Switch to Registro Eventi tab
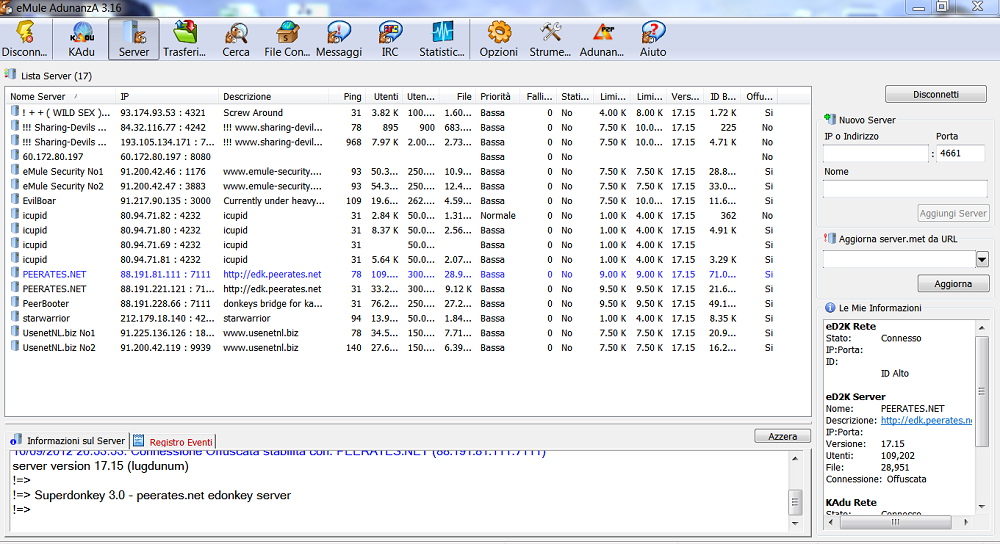Viewport: 1000px width, 544px height. (x=174, y=441)
